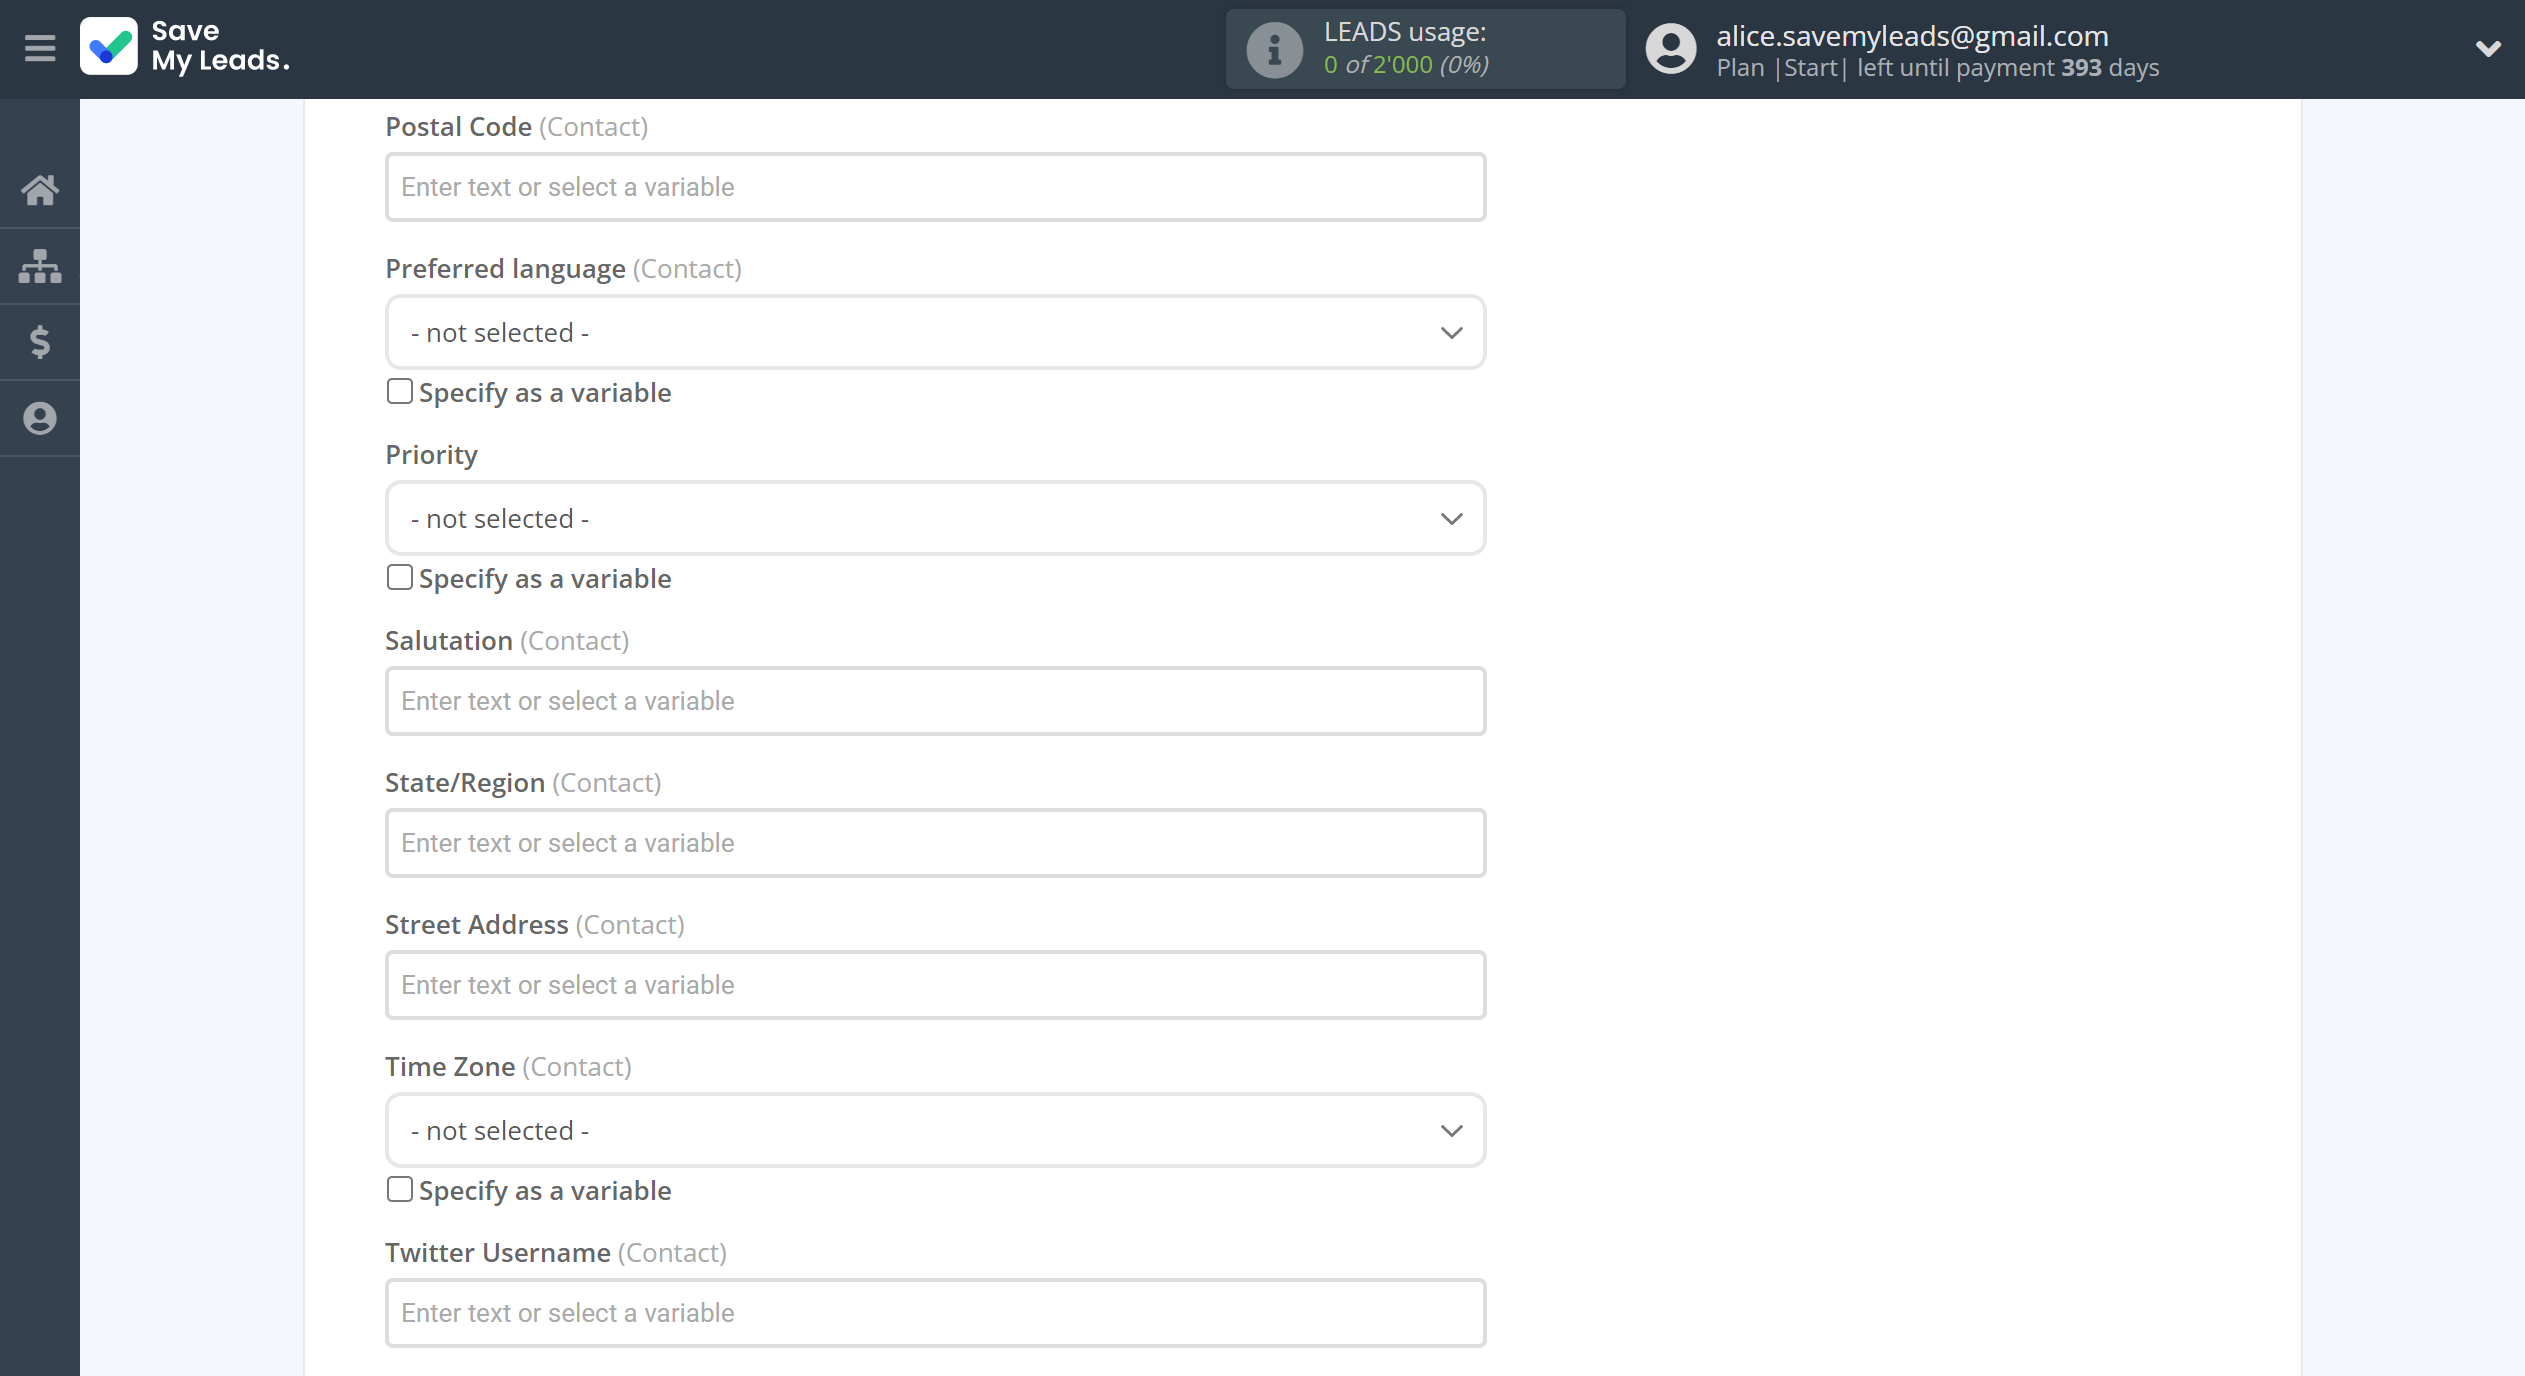
Task: Open the Preferred language dropdown
Action: [935, 332]
